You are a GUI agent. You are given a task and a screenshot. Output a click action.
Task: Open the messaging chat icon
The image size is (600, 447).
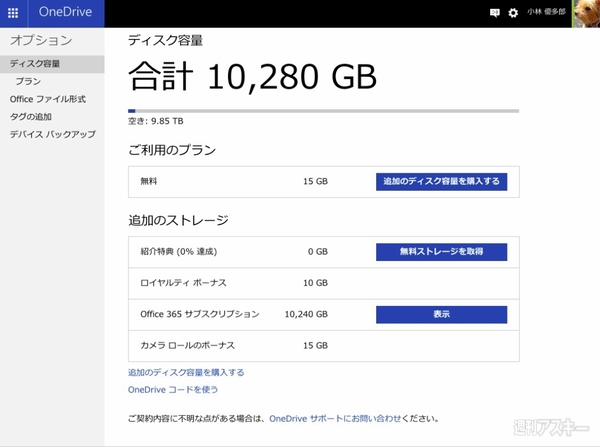(x=494, y=13)
